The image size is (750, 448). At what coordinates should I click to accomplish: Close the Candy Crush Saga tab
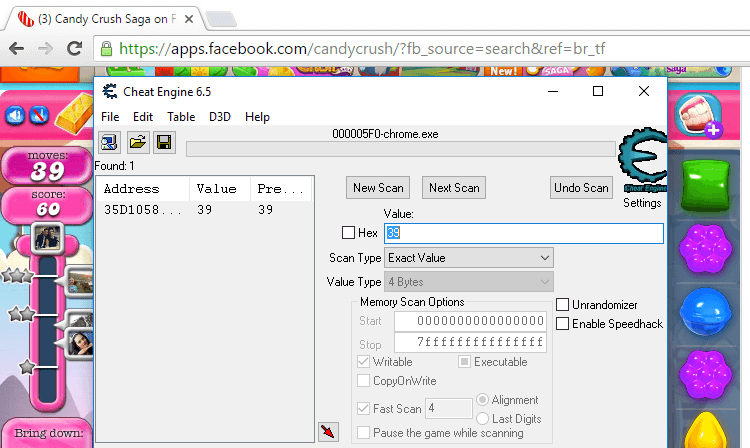point(189,19)
